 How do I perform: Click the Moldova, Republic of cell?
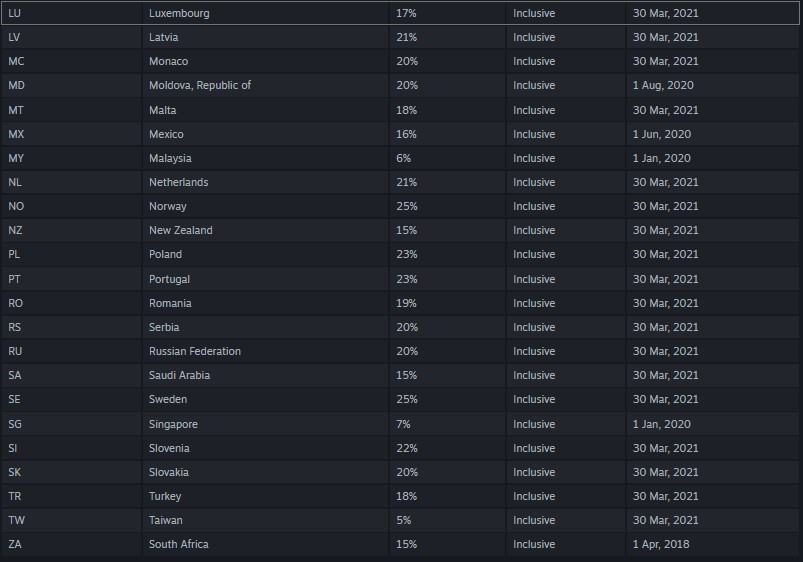coord(265,86)
